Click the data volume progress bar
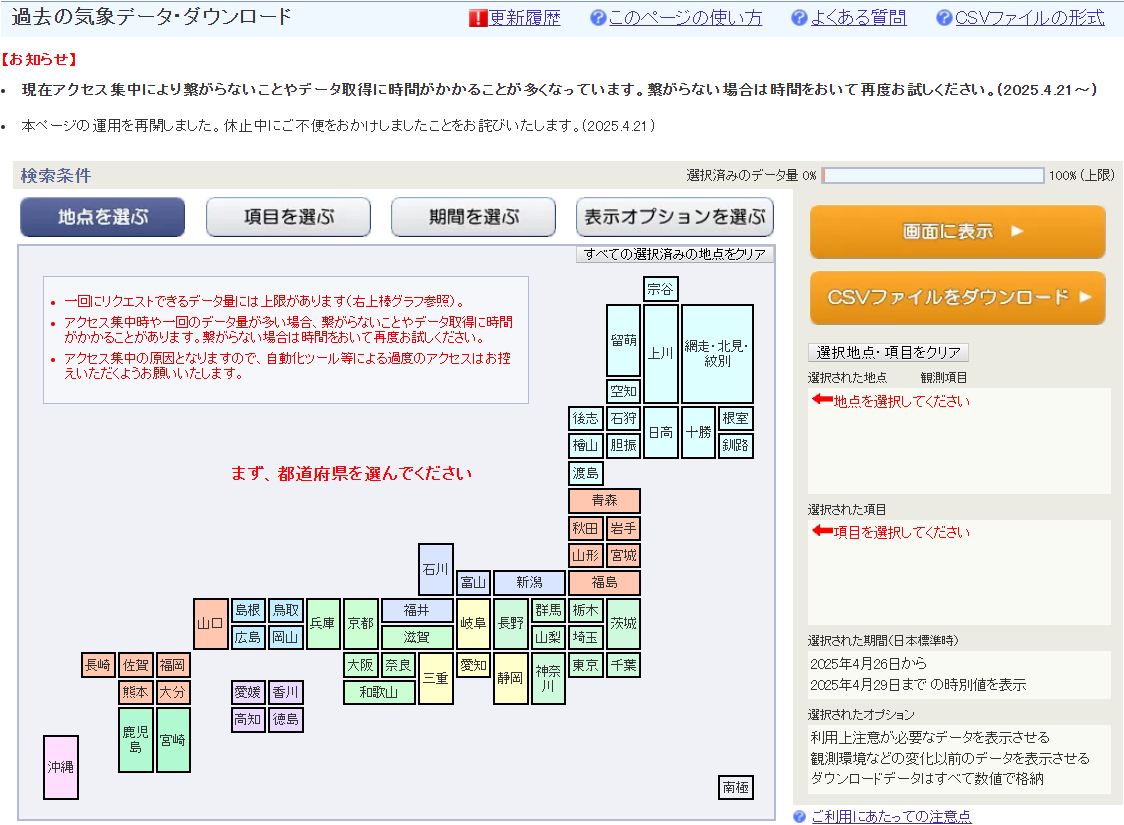 (932, 175)
